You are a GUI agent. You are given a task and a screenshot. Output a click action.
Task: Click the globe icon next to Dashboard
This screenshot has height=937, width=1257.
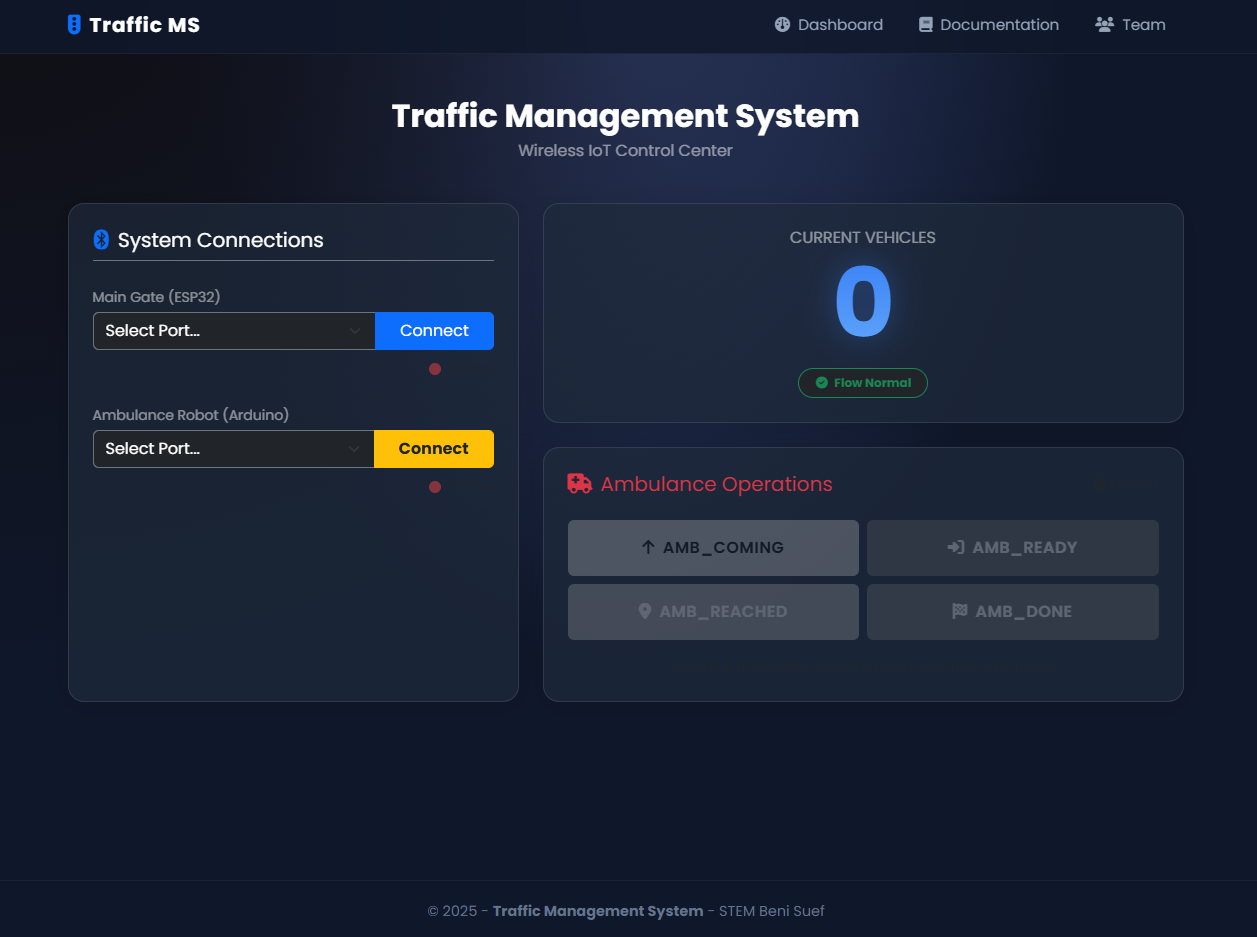pos(782,24)
